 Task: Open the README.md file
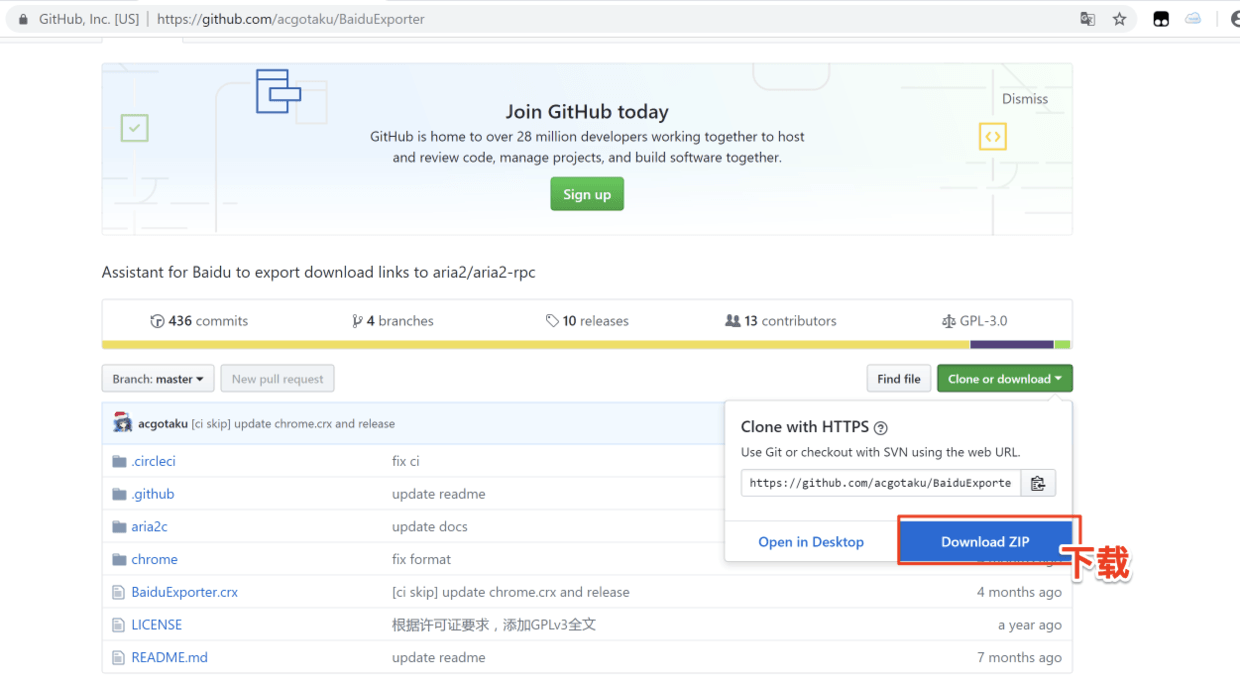coord(170,658)
